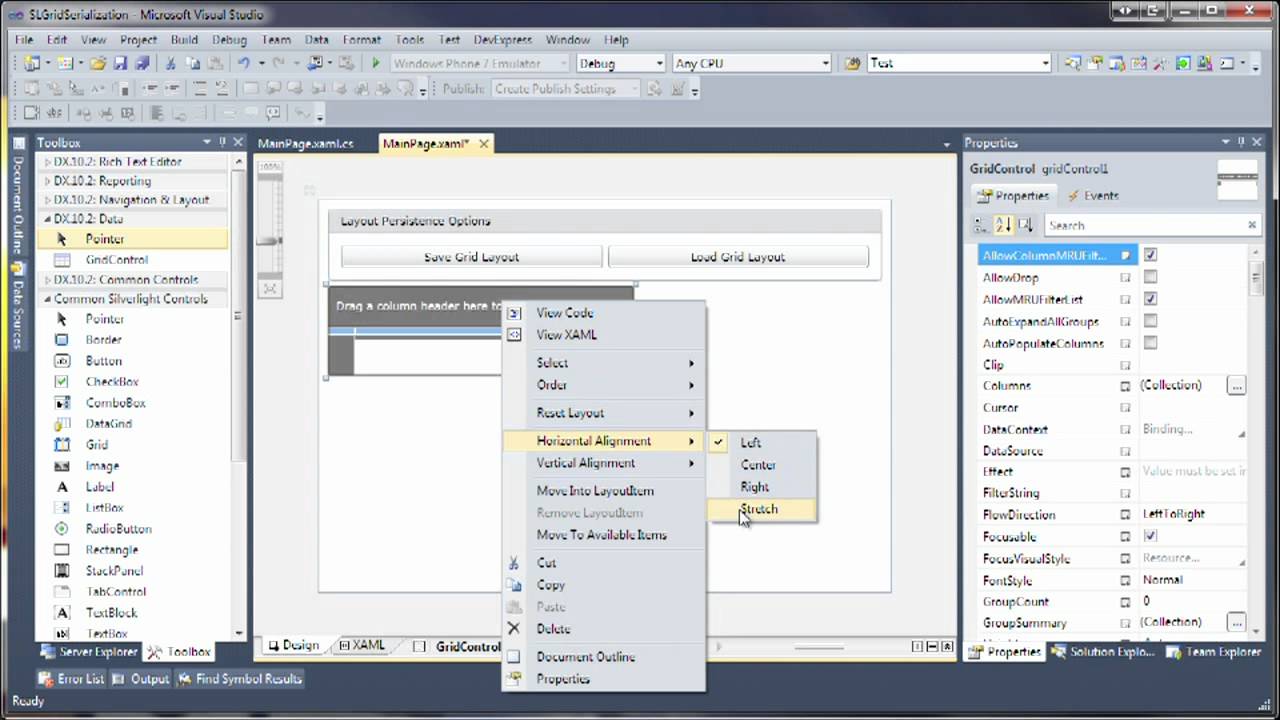
Task: Collapse the DX.10.2: Data toolbox group
Action: click(47, 219)
